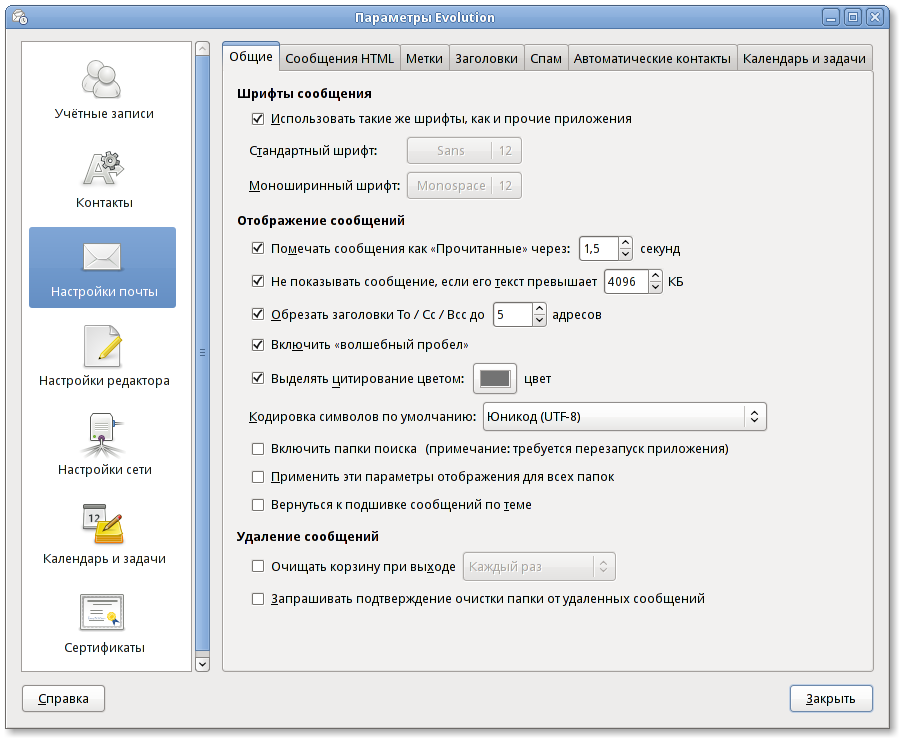Enable Включить папки поиска checkbox
This screenshot has width=899, height=738.
tap(258, 448)
